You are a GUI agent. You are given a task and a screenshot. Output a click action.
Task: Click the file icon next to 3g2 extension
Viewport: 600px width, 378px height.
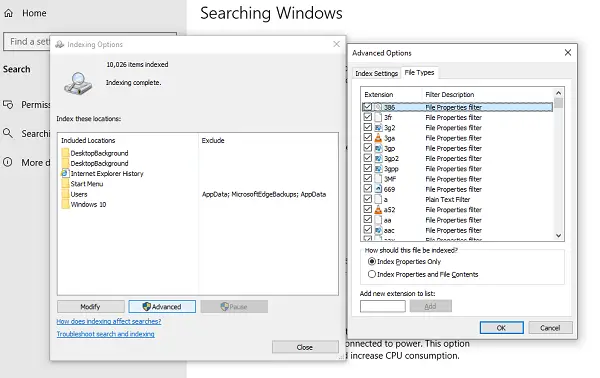click(378, 127)
